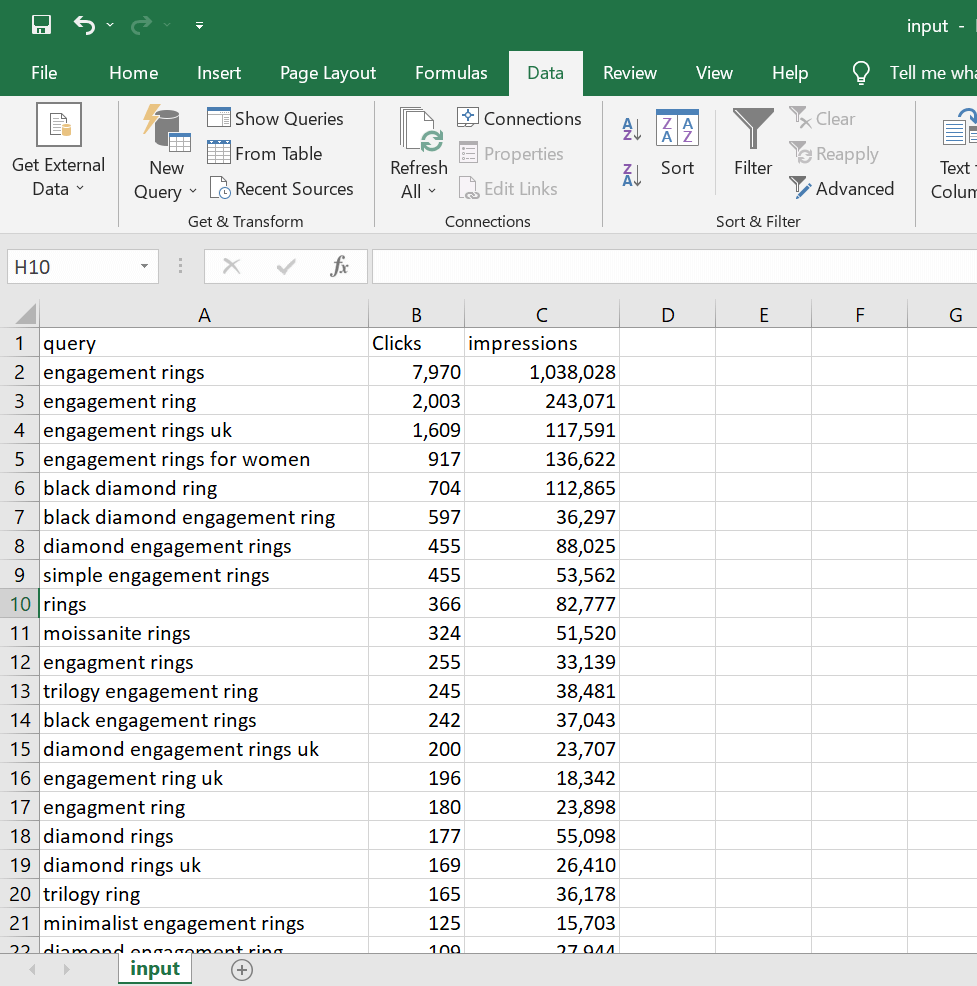977x986 pixels.
Task: Expand the Name Box dropdown arrow
Action: click(145, 267)
